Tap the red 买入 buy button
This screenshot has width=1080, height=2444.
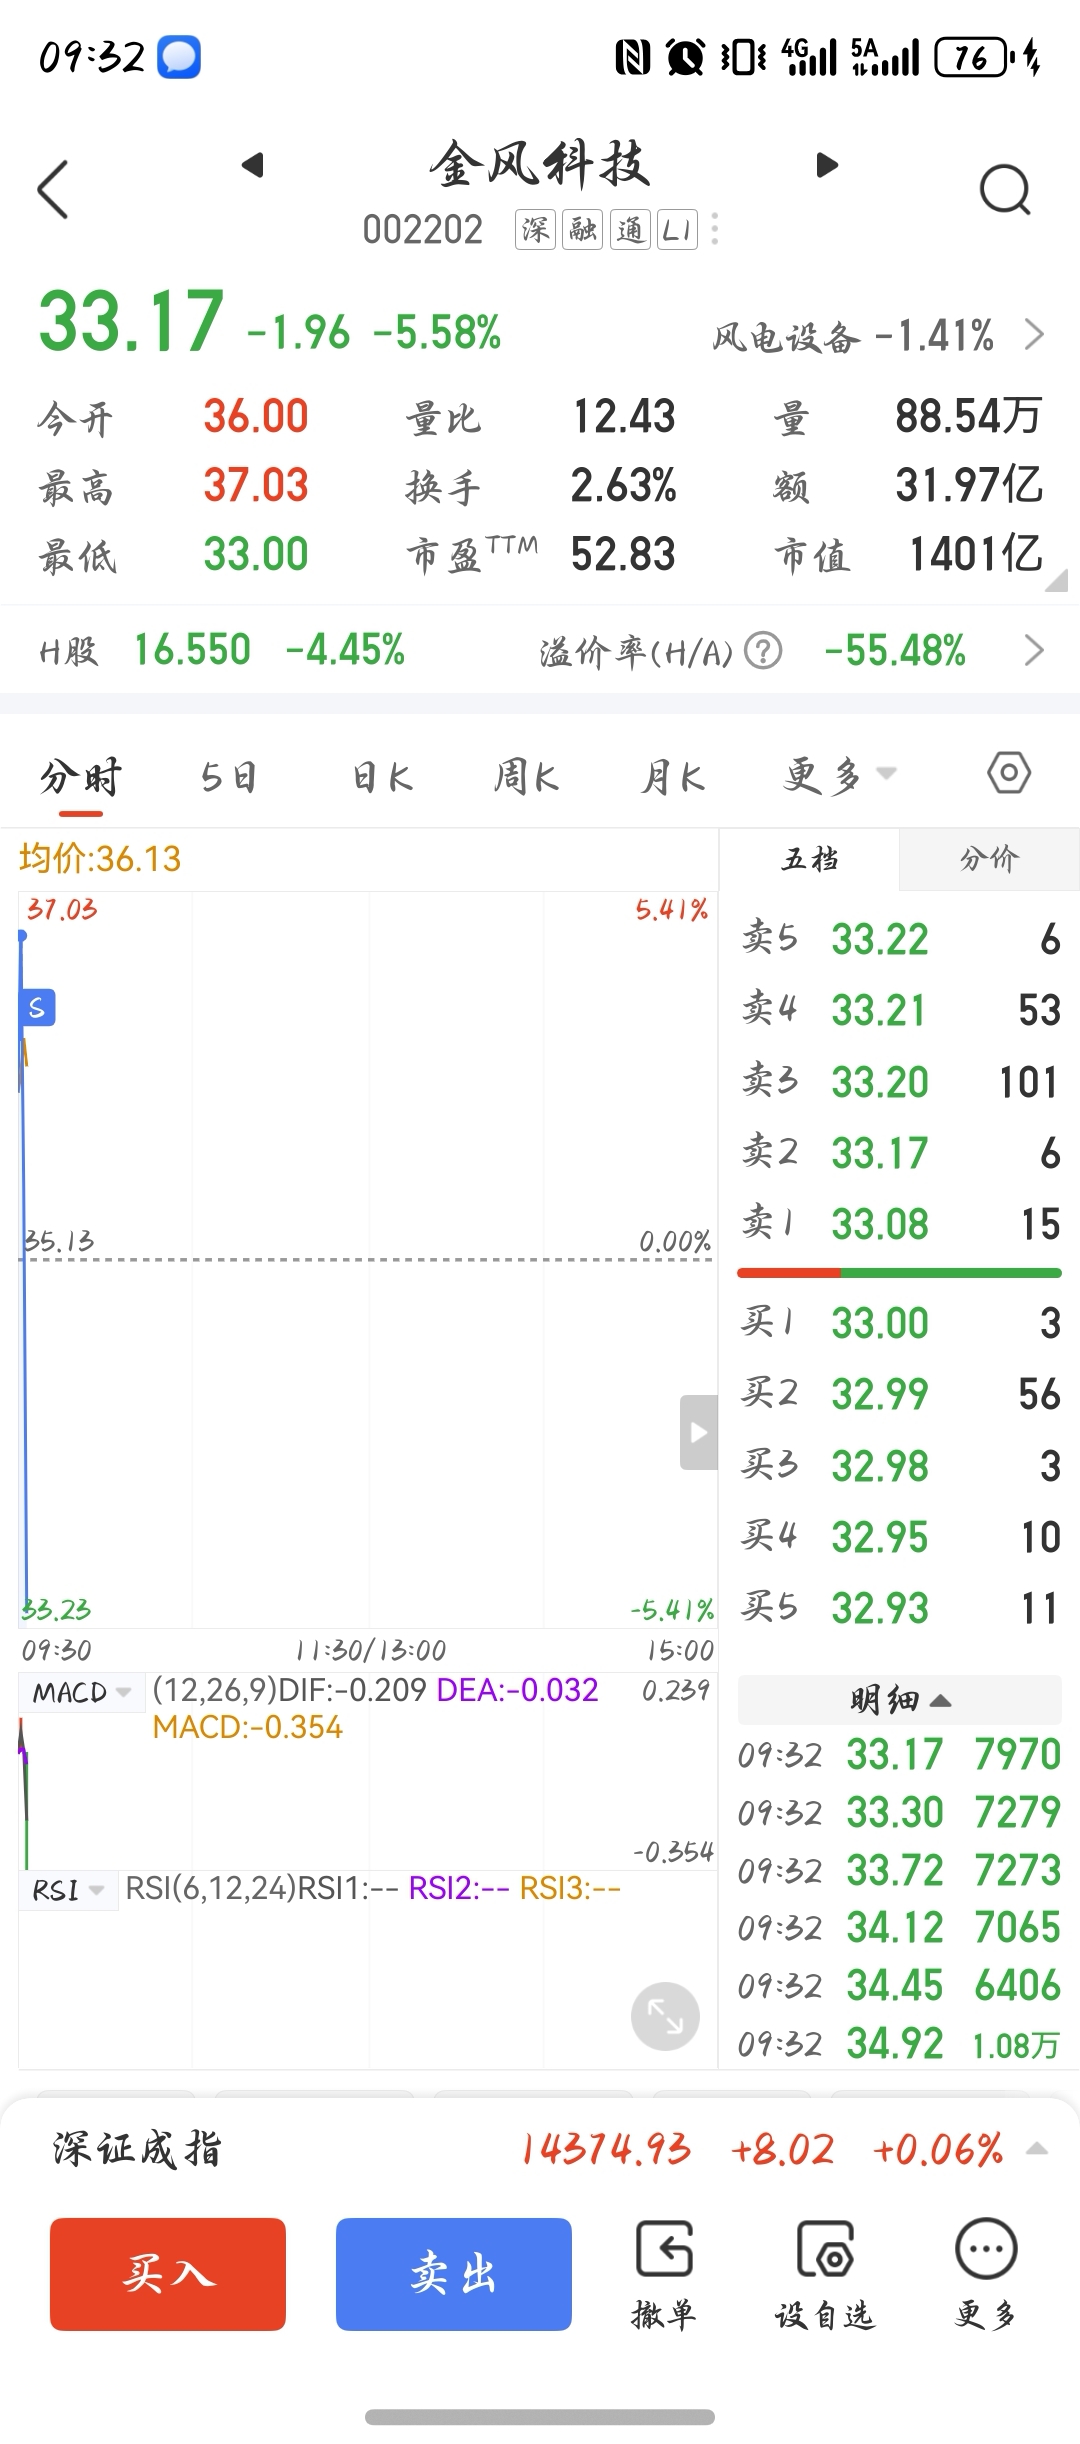pyautogui.click(x=168, y=2274)
